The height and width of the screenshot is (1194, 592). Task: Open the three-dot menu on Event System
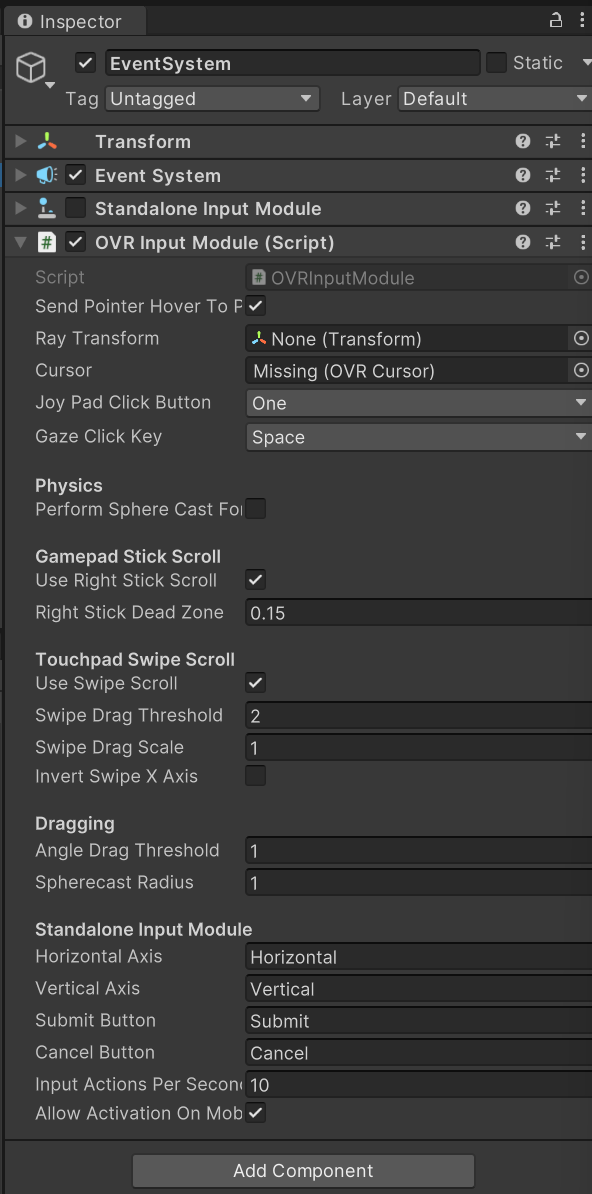click(x=584, y=175)
